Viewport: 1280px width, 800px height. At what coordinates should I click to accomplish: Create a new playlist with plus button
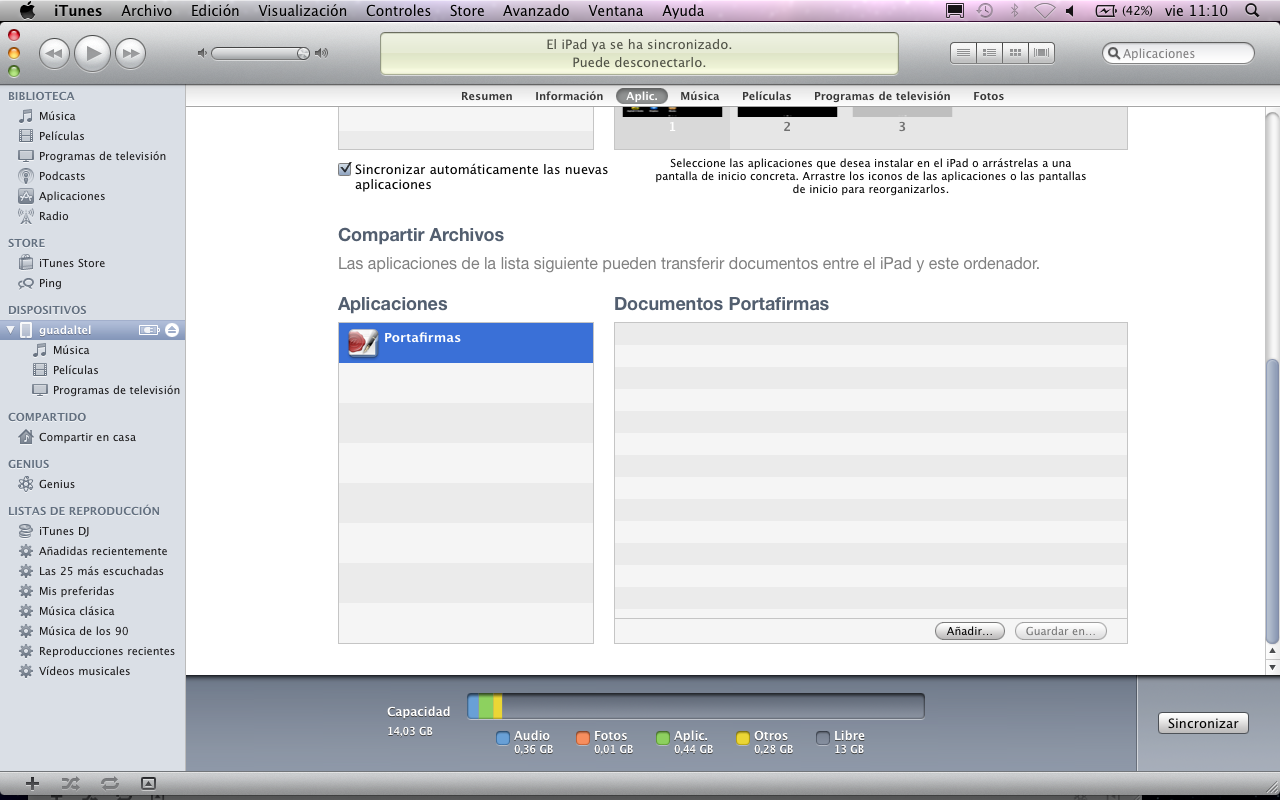pos(32,783)
